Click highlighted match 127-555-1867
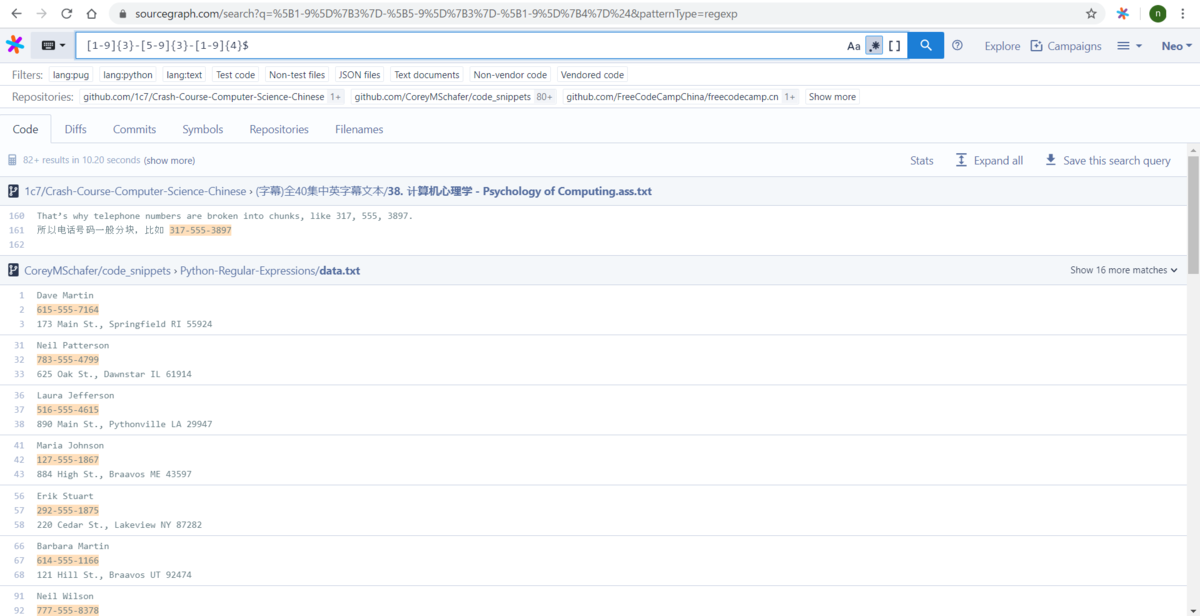This screenshot has width=1200, height=616. coord(68,460)
